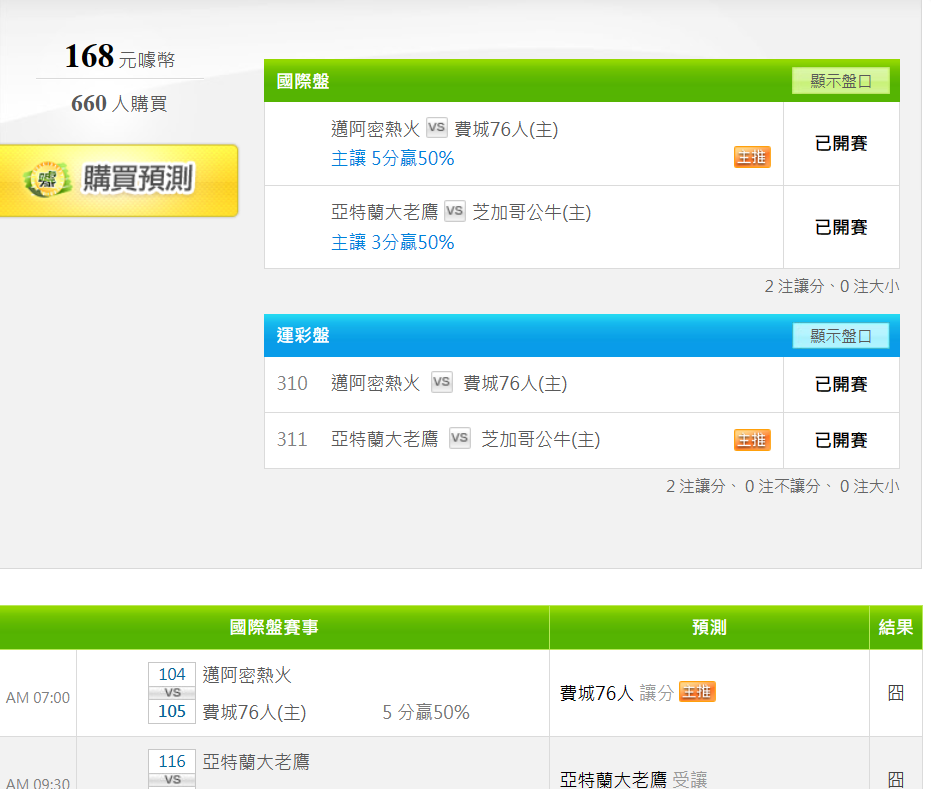Click the score box showing 105
This screenshot has width=931, height=789.
pos(172,711)
